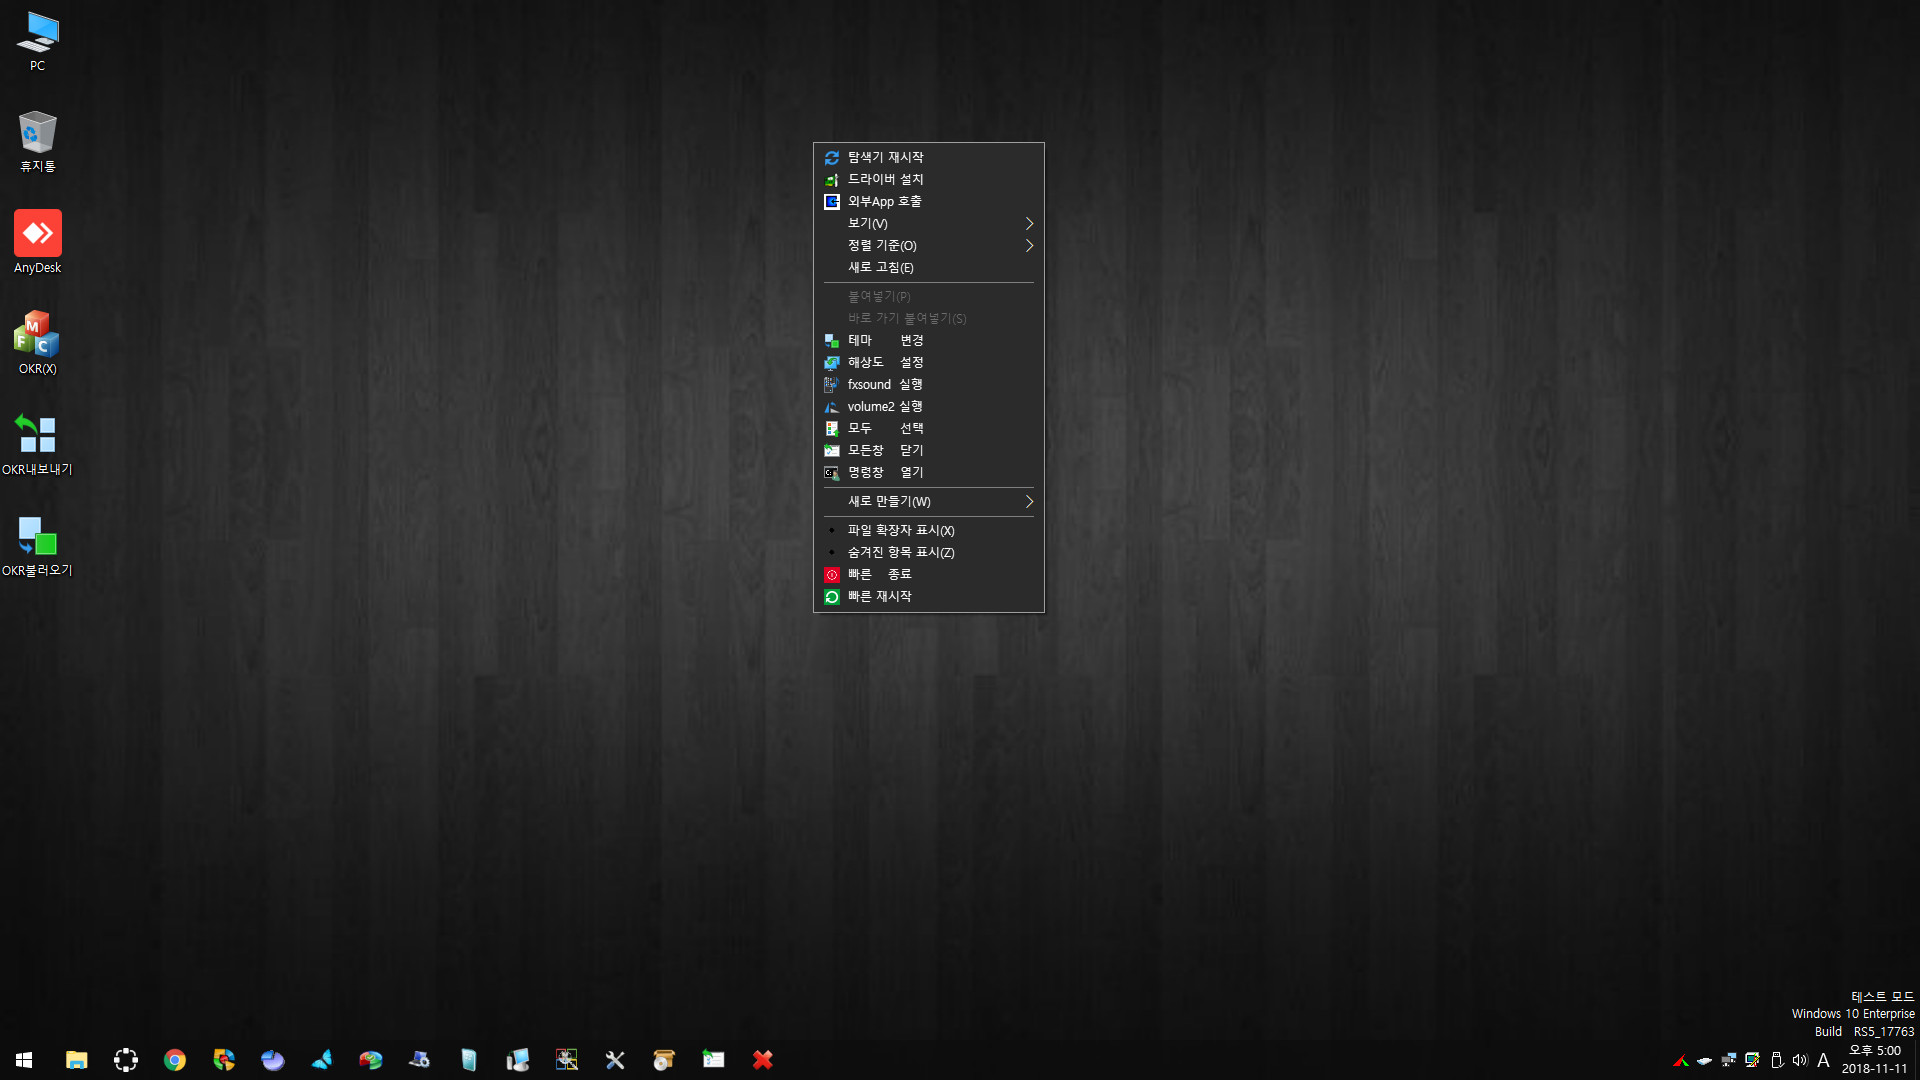This screenshot has width=1920, height=1080.
Task: Open the network computers tray icon
Action: (1729, 1061)
